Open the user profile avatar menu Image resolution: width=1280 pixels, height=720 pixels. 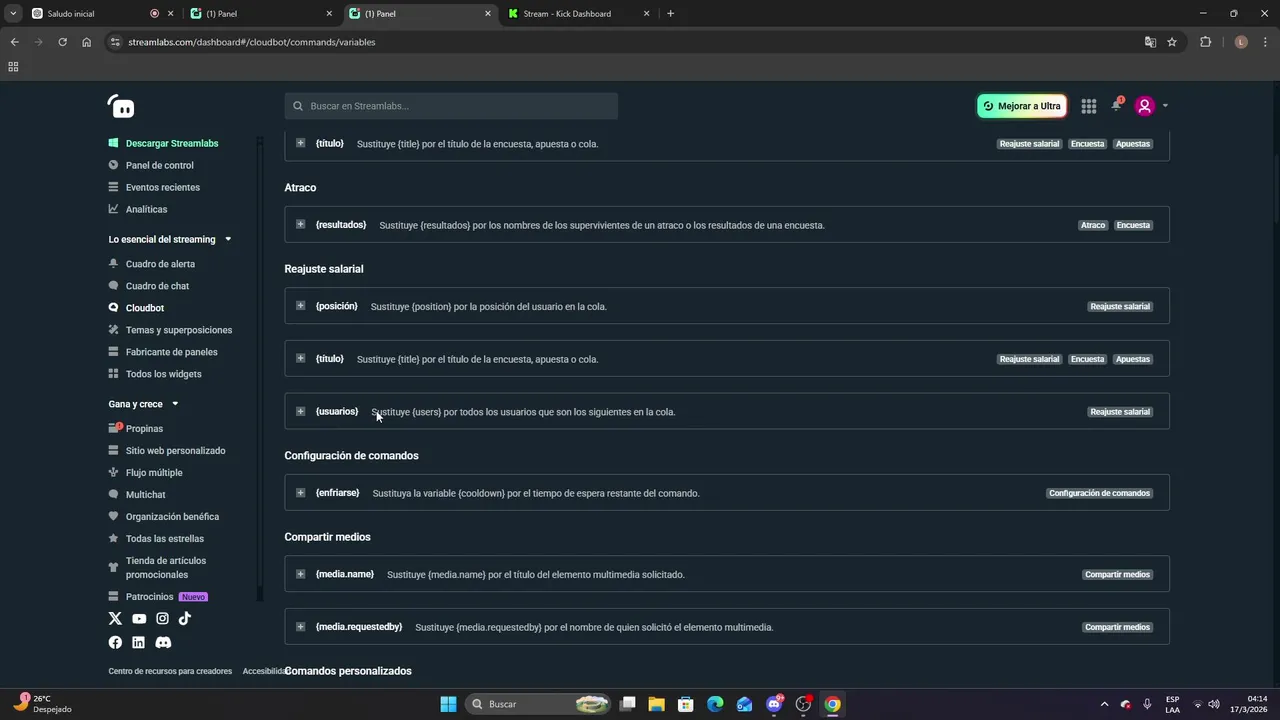click(x=1145, y=106)
